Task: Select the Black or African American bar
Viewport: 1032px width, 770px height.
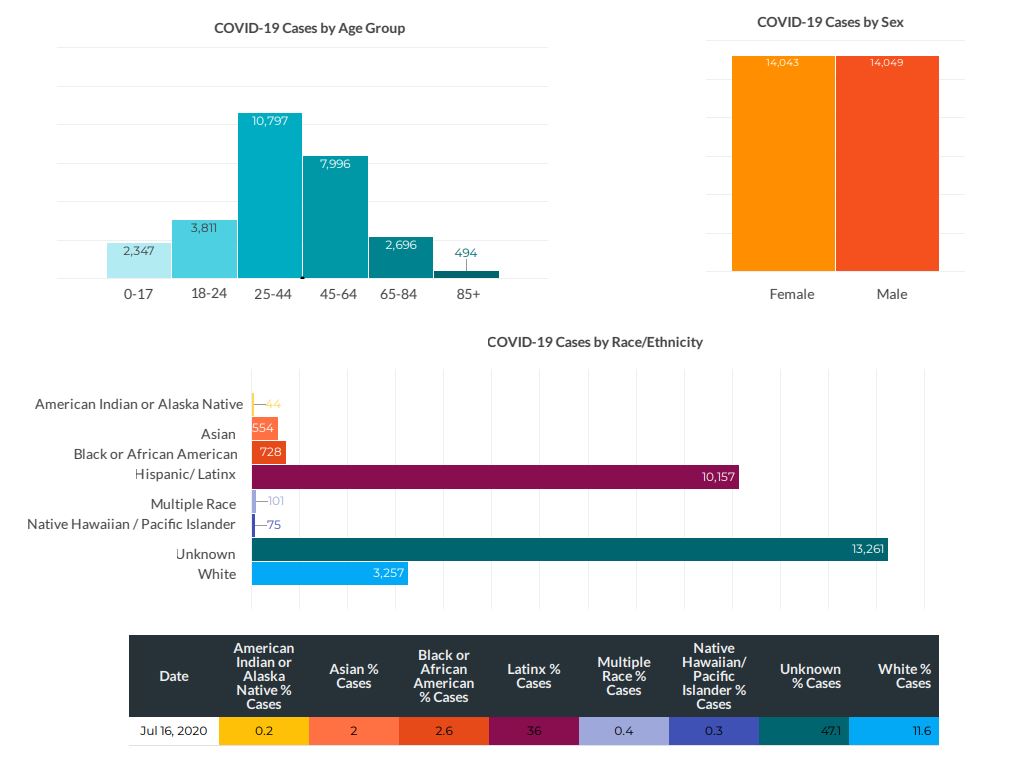Action: [x=269, y=453]
